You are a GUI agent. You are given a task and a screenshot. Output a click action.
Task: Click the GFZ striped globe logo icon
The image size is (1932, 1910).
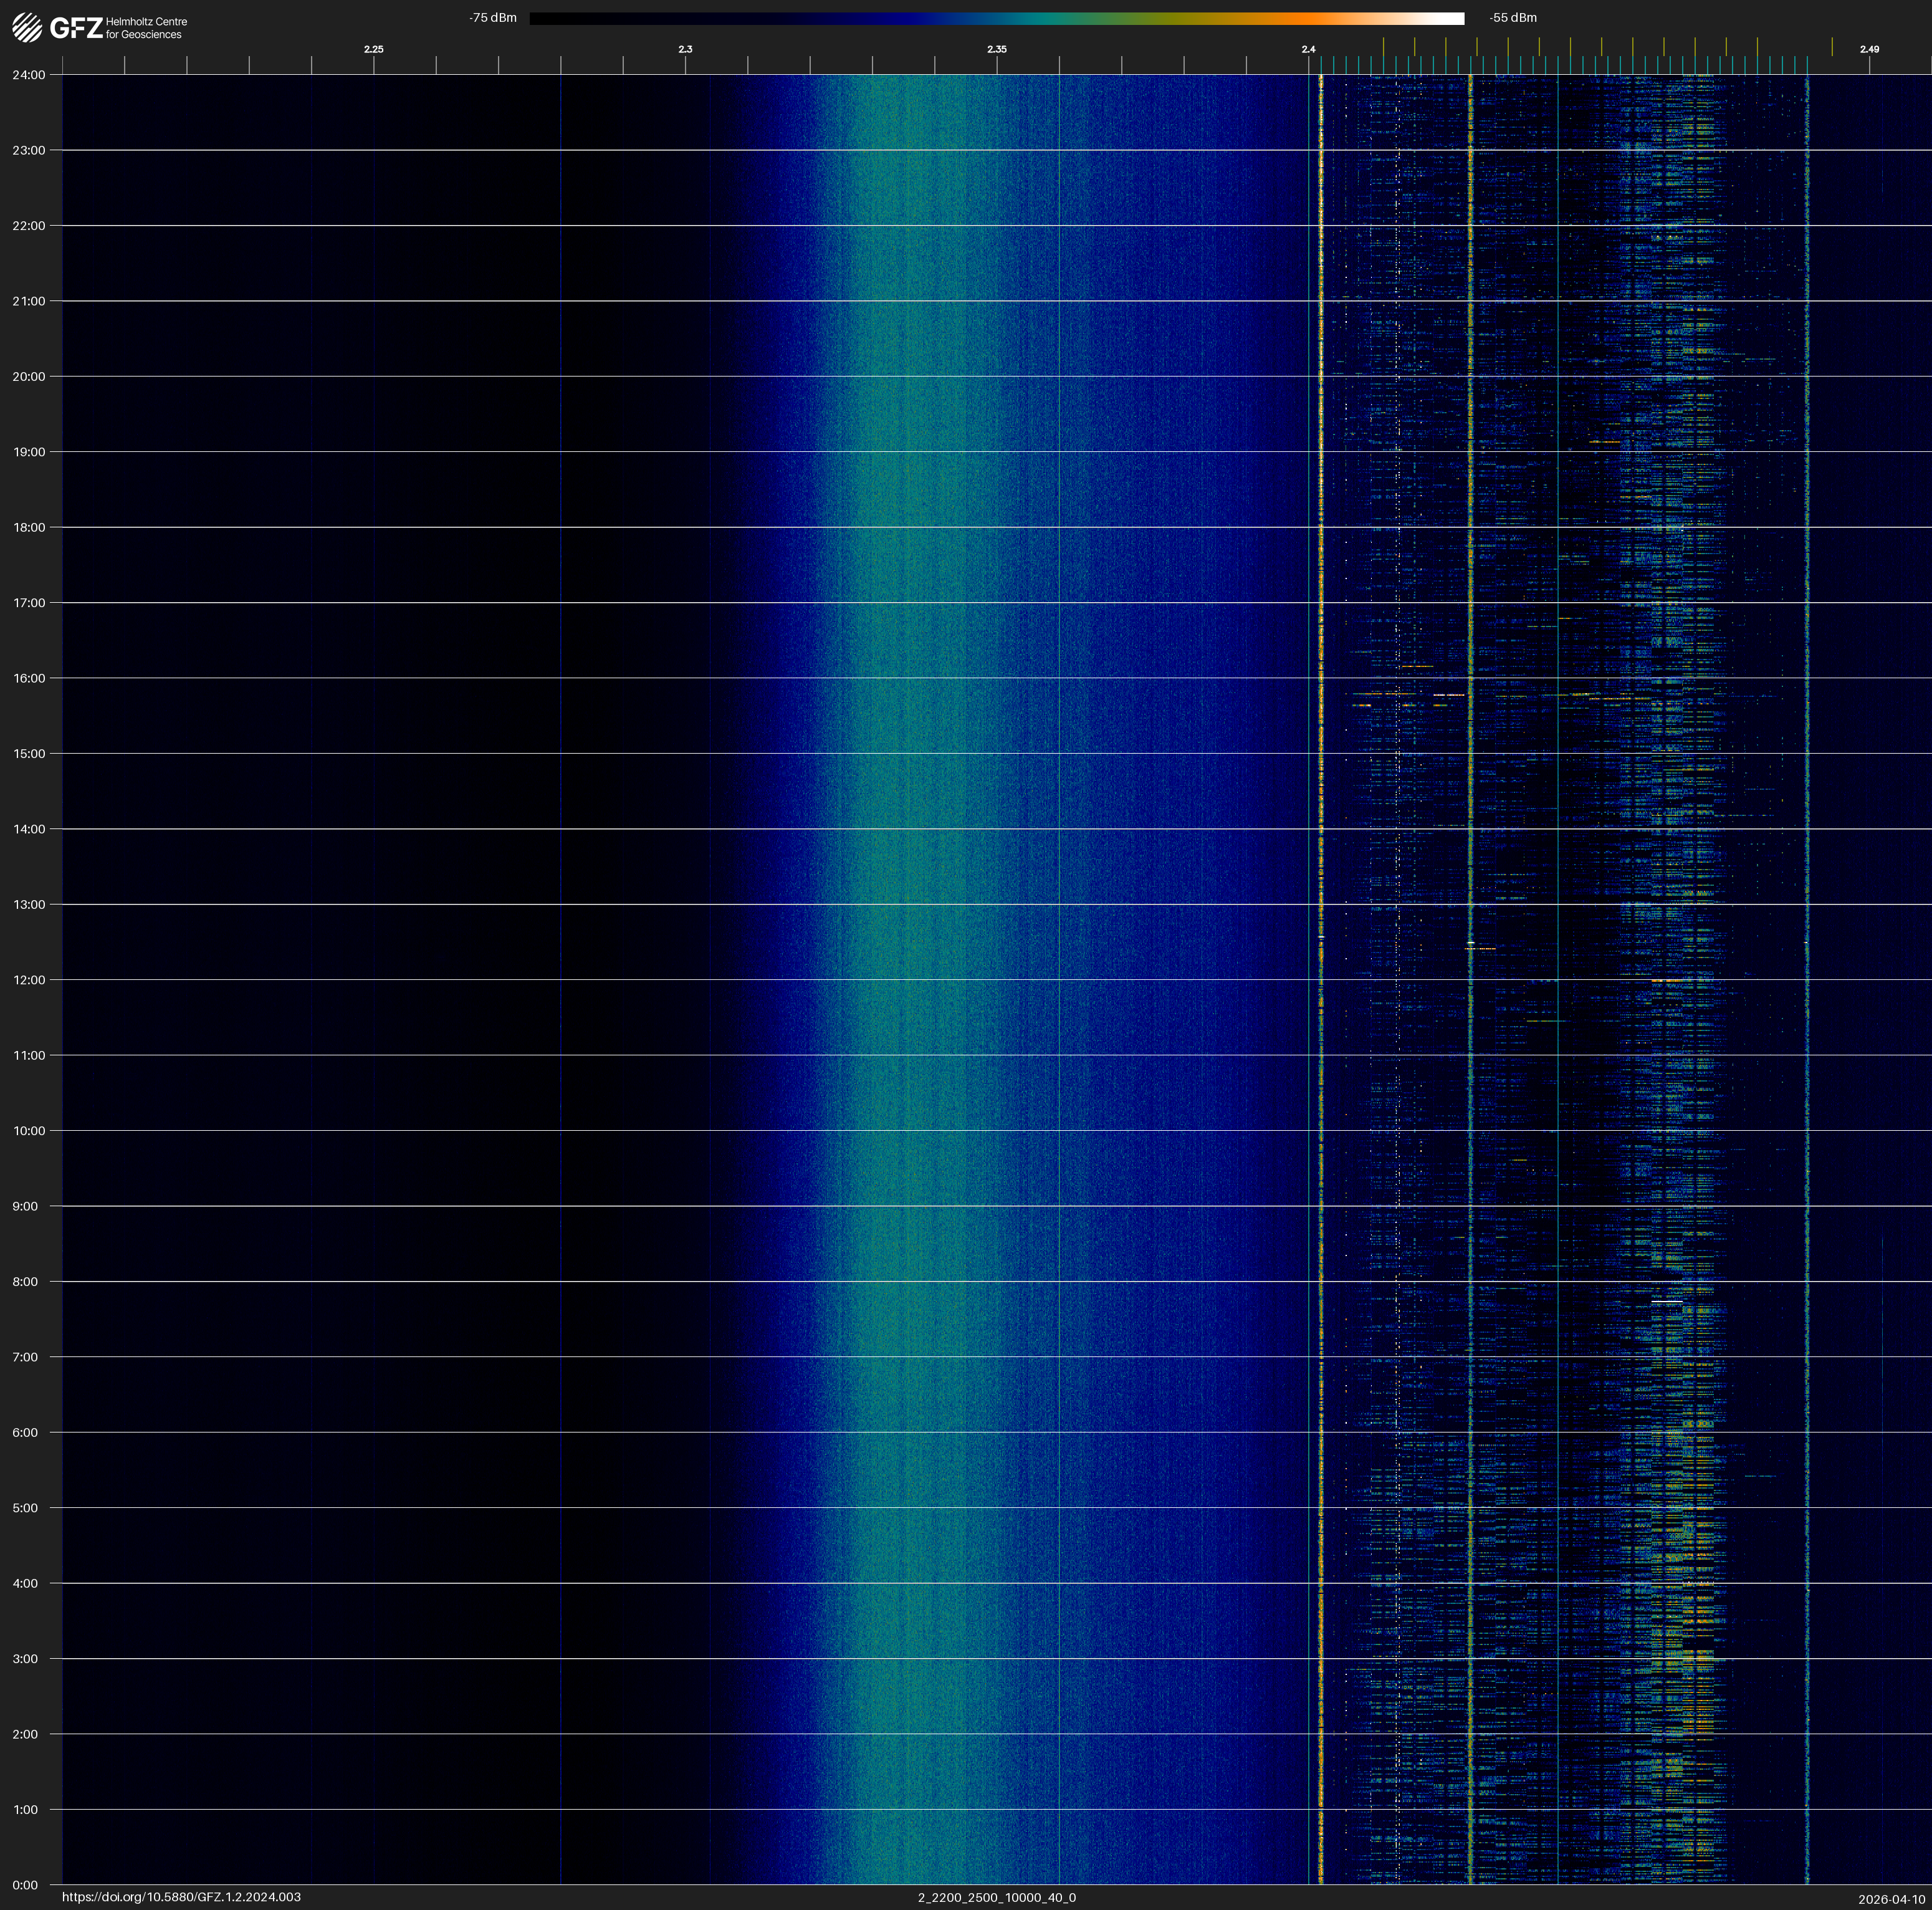click(x=27, y=28)
